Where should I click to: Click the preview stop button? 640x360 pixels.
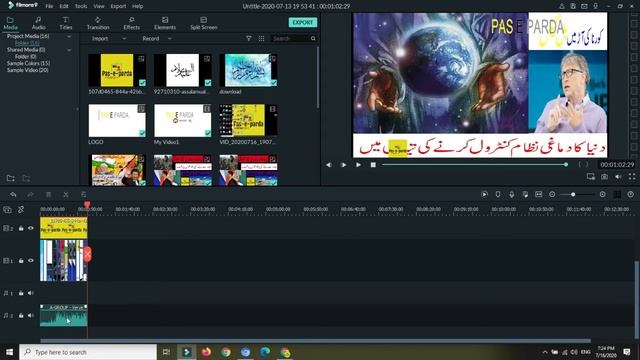(373, 164)
